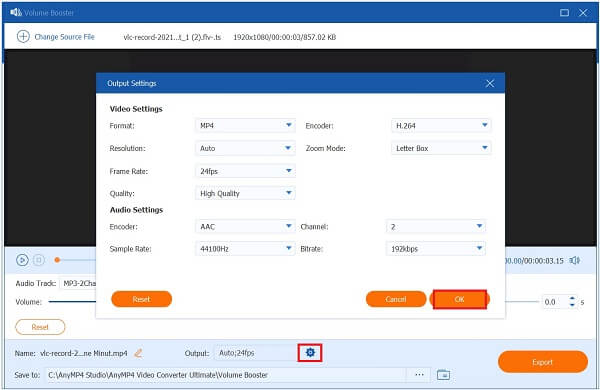The width and height of the screenshot is (600, 390).
Task: Click the speaker icon beside the time
Action: 575,261
